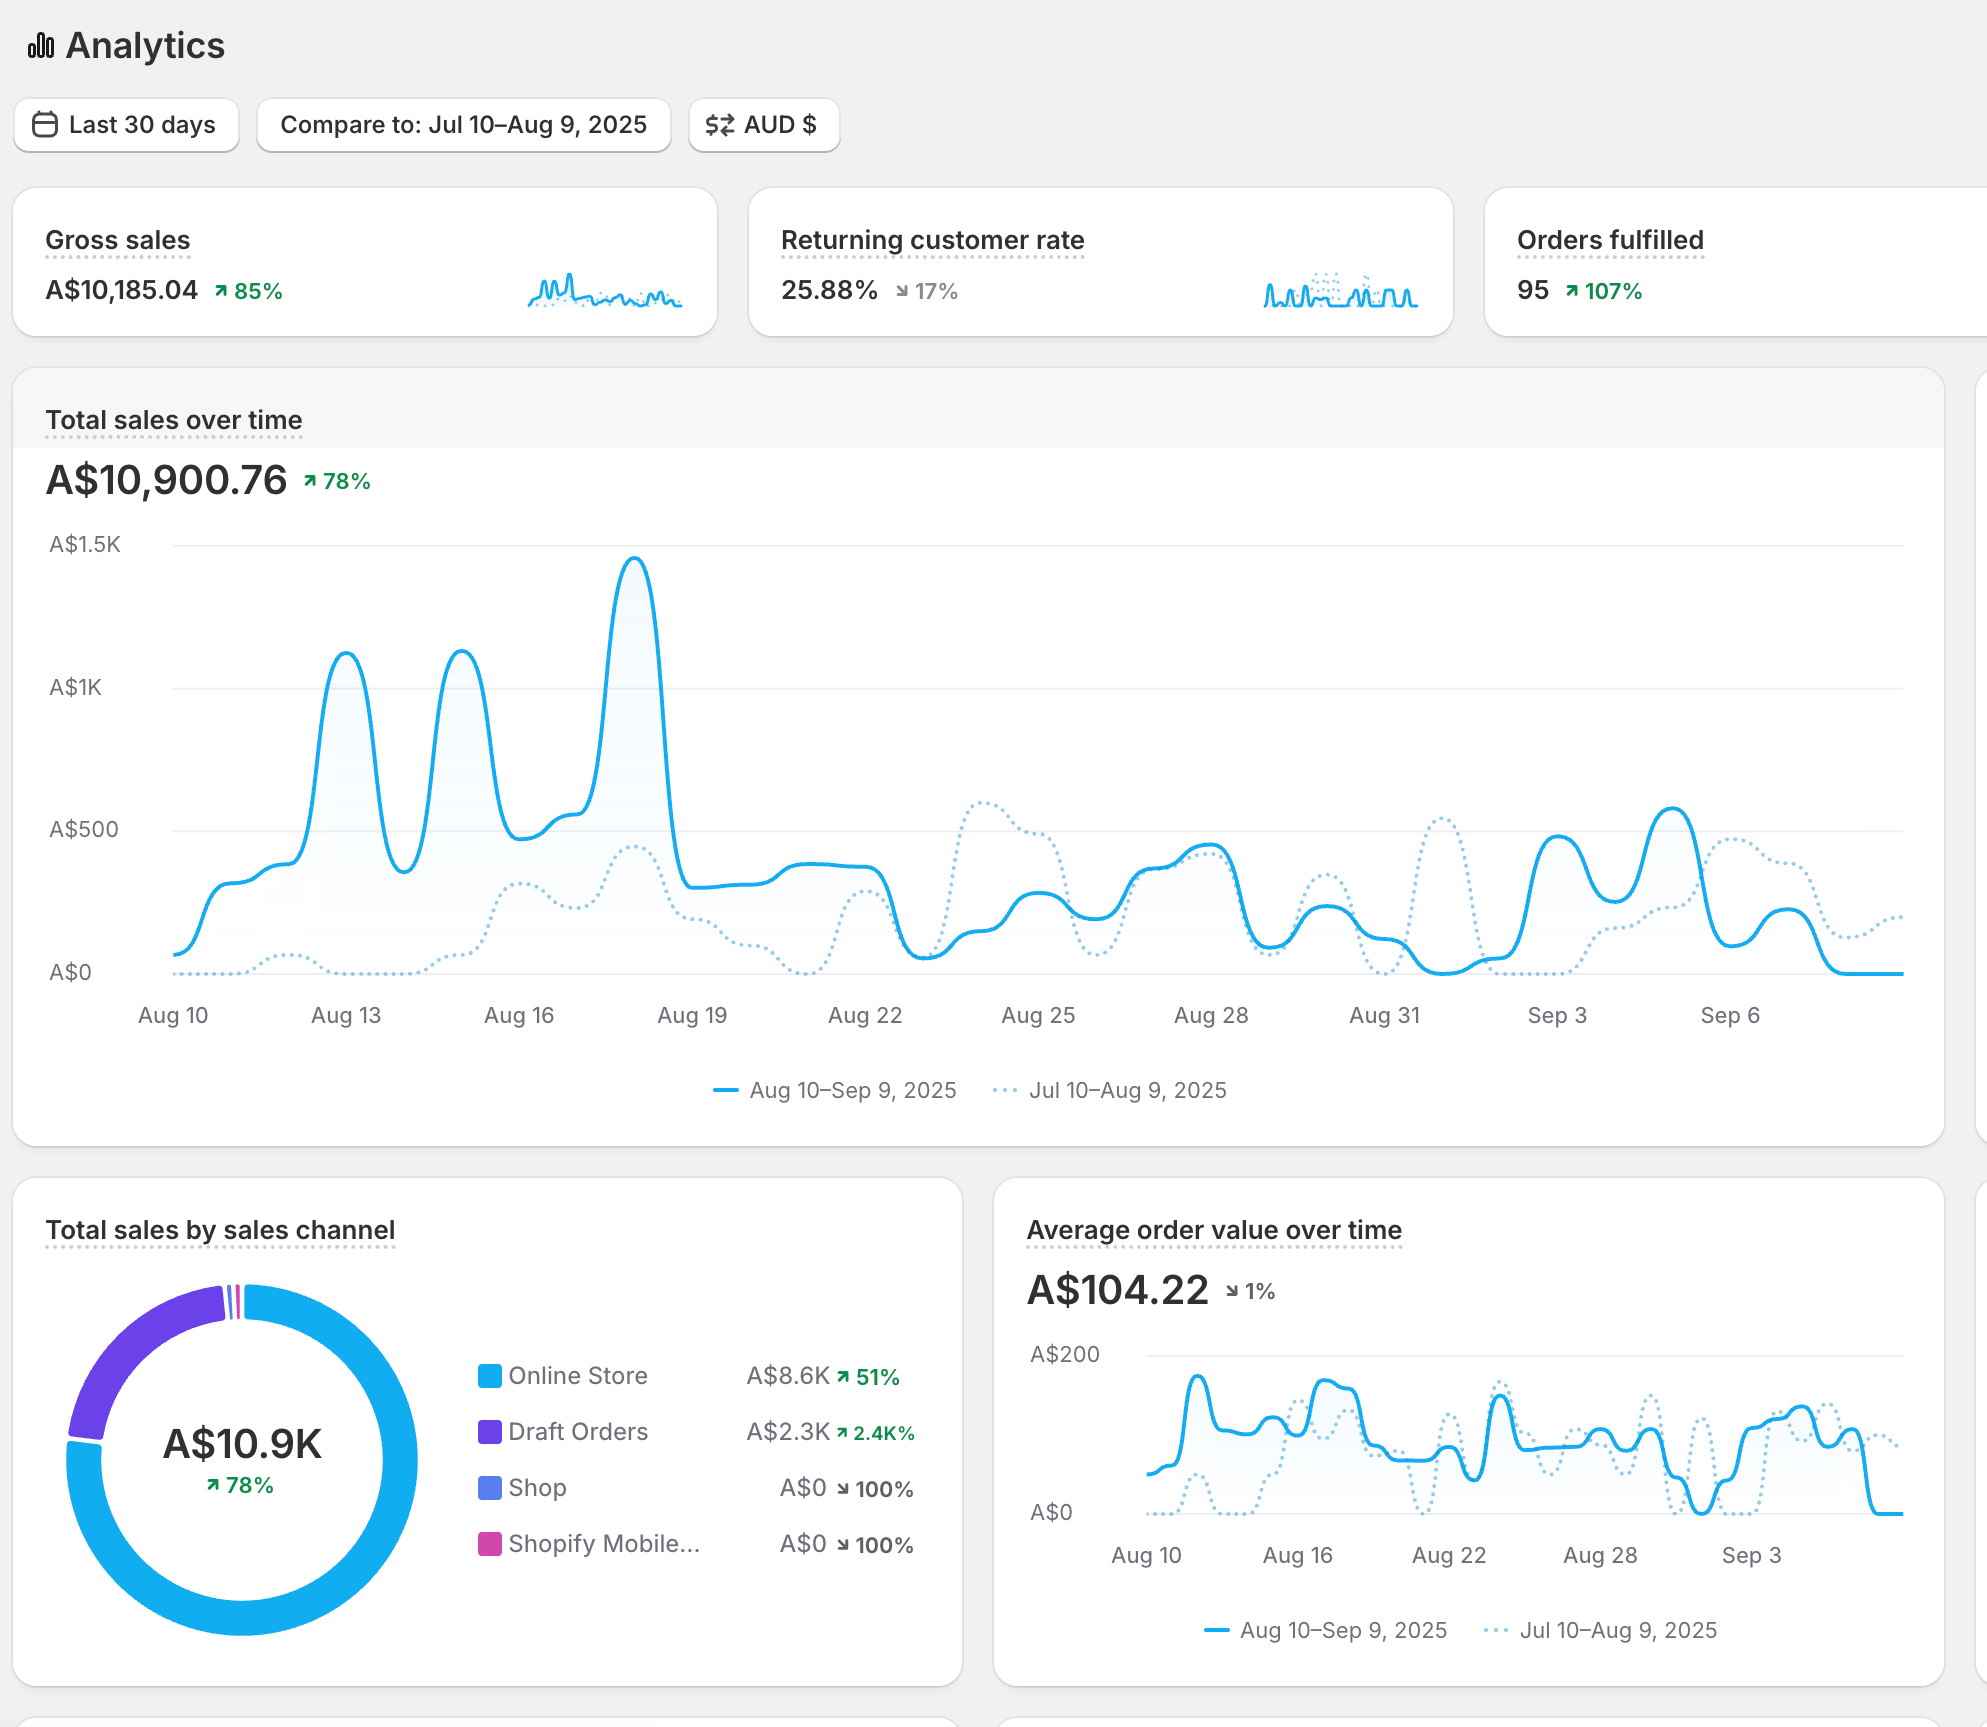This screenshot has height=1727, width=1987.
Task: Open the Total sales over time report
Action: 174,420
